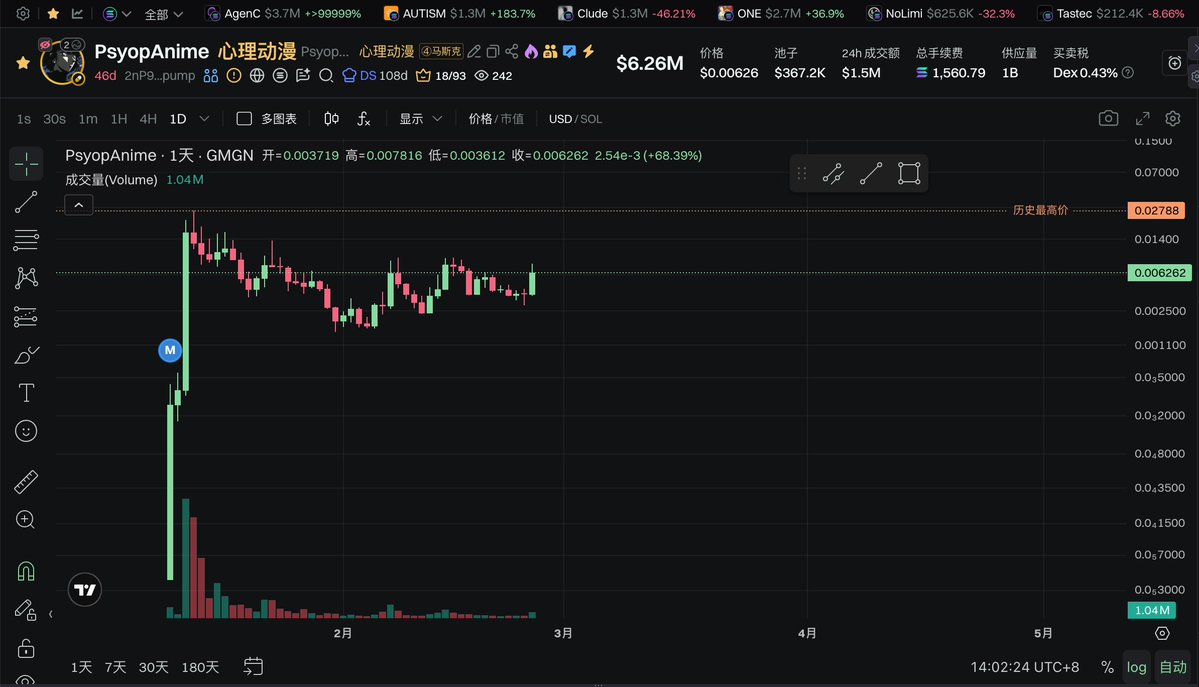Select the 1D interval
This screenshot has width=1199, height=687.
pos(178,119)
